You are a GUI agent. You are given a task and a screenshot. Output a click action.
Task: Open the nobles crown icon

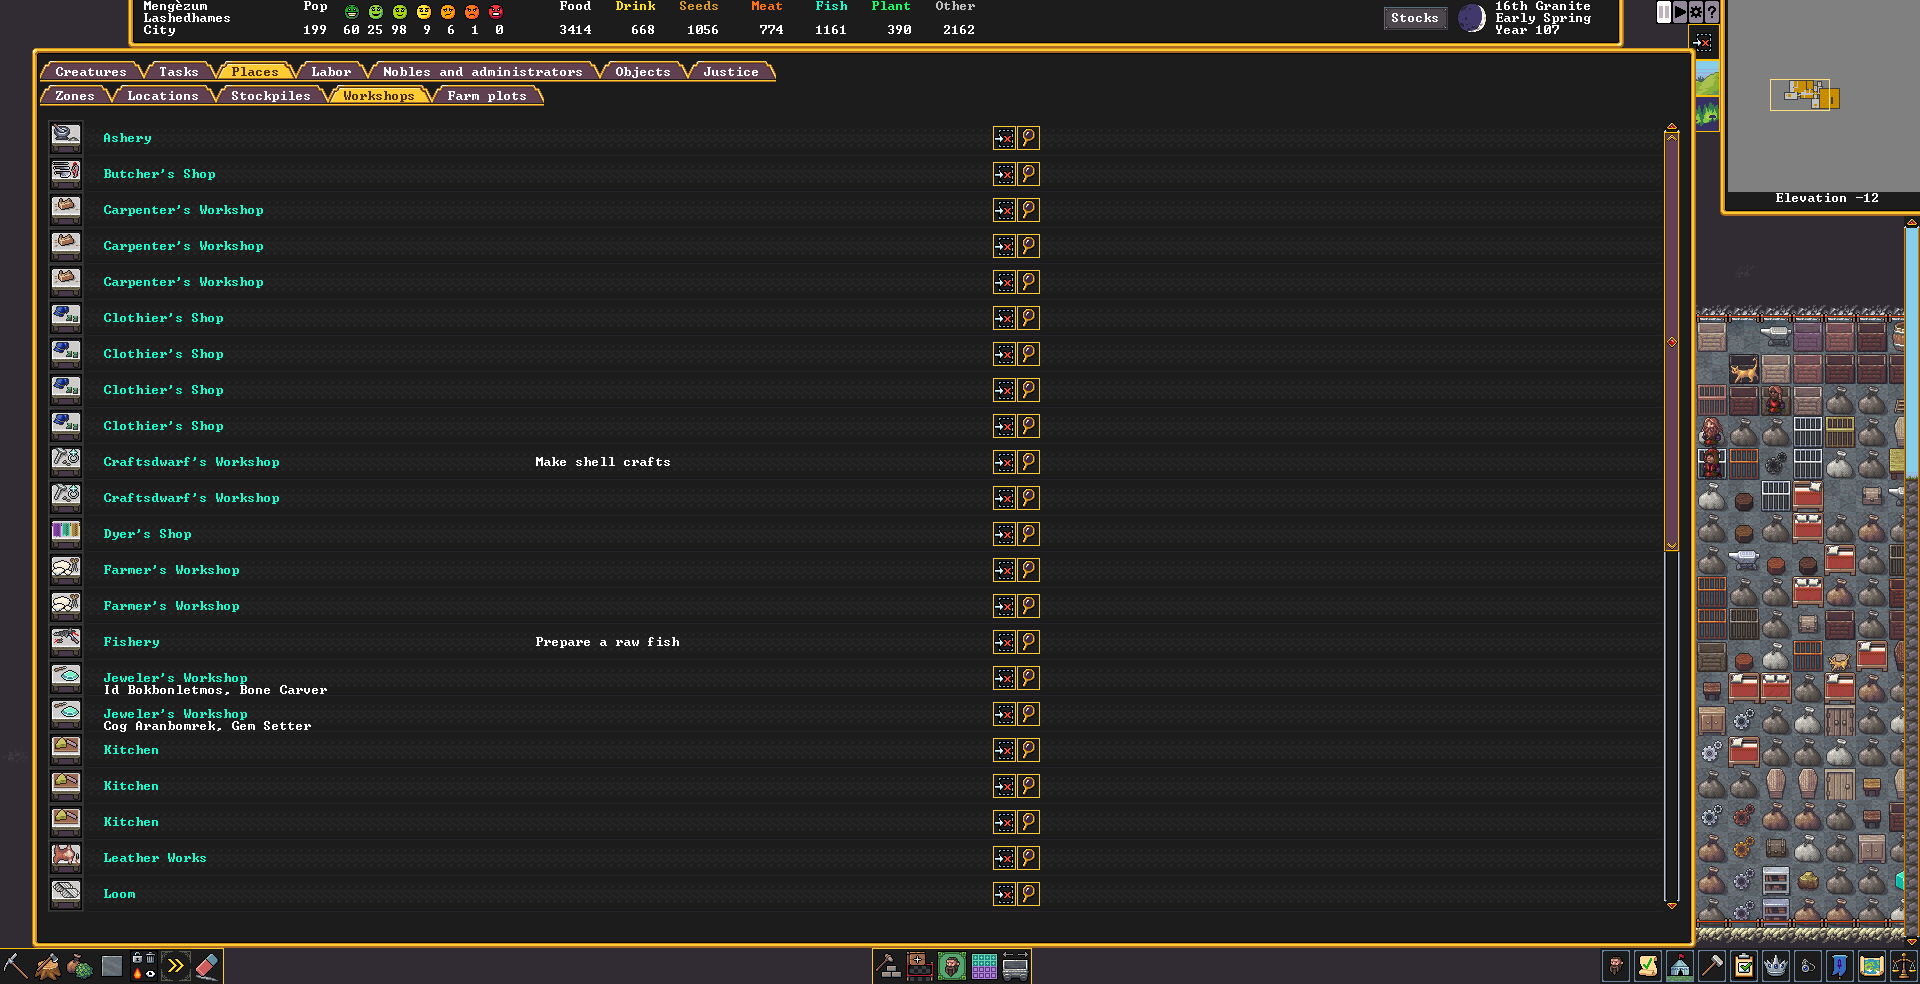coord(1775,966)
